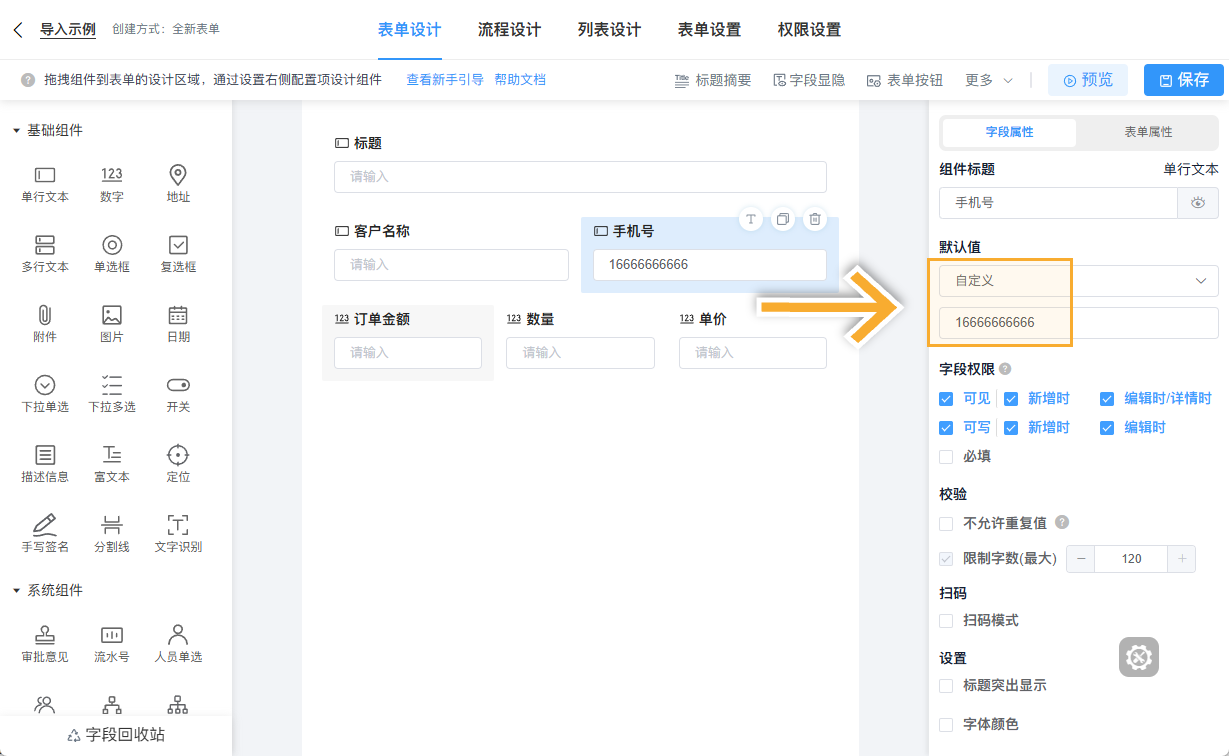Click the 16666666666 phone input field
This screenshot has width=1229, height=756.
tap(710, 265)
